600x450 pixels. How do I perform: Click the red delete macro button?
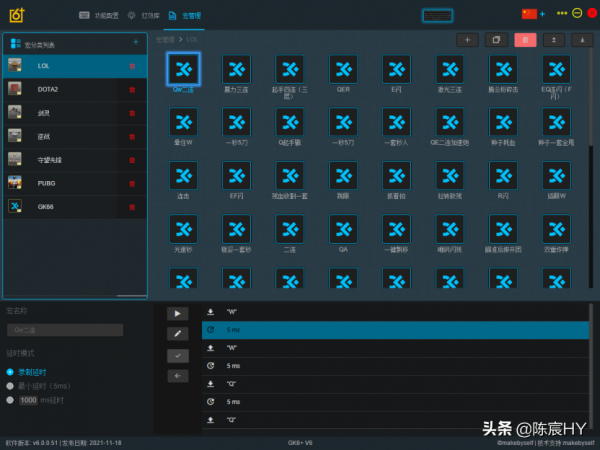[524, 40]
